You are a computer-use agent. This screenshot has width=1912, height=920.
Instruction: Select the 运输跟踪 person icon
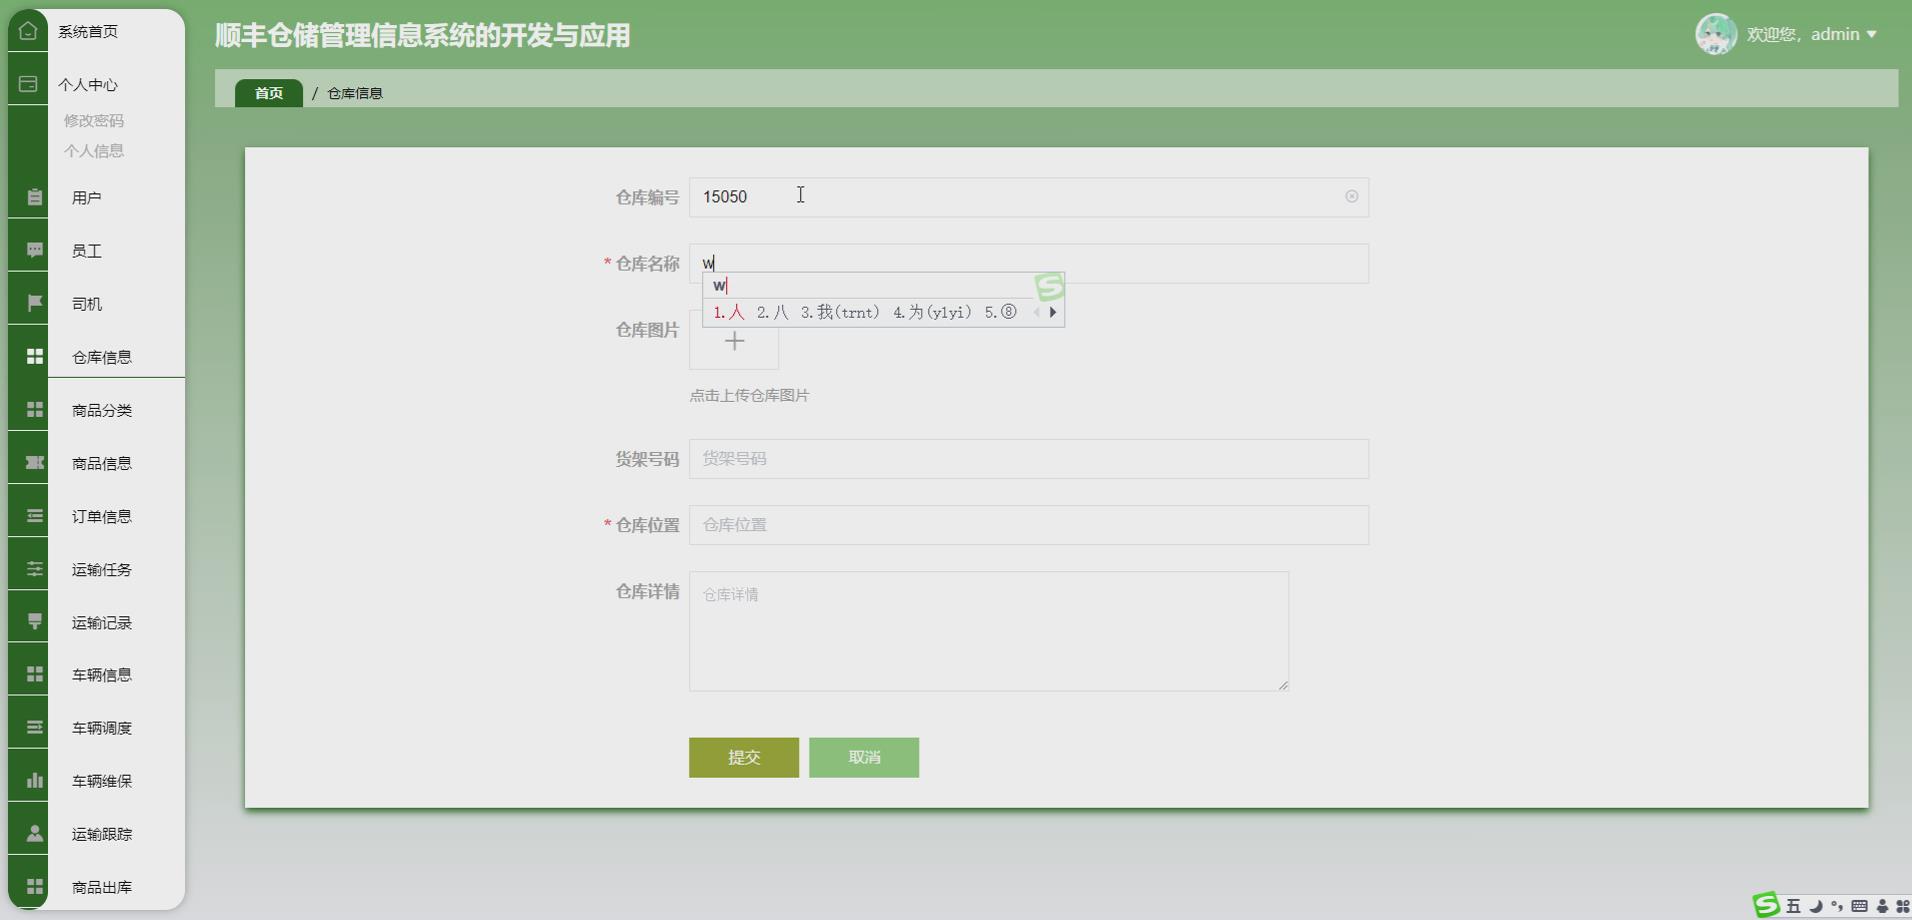35,833
